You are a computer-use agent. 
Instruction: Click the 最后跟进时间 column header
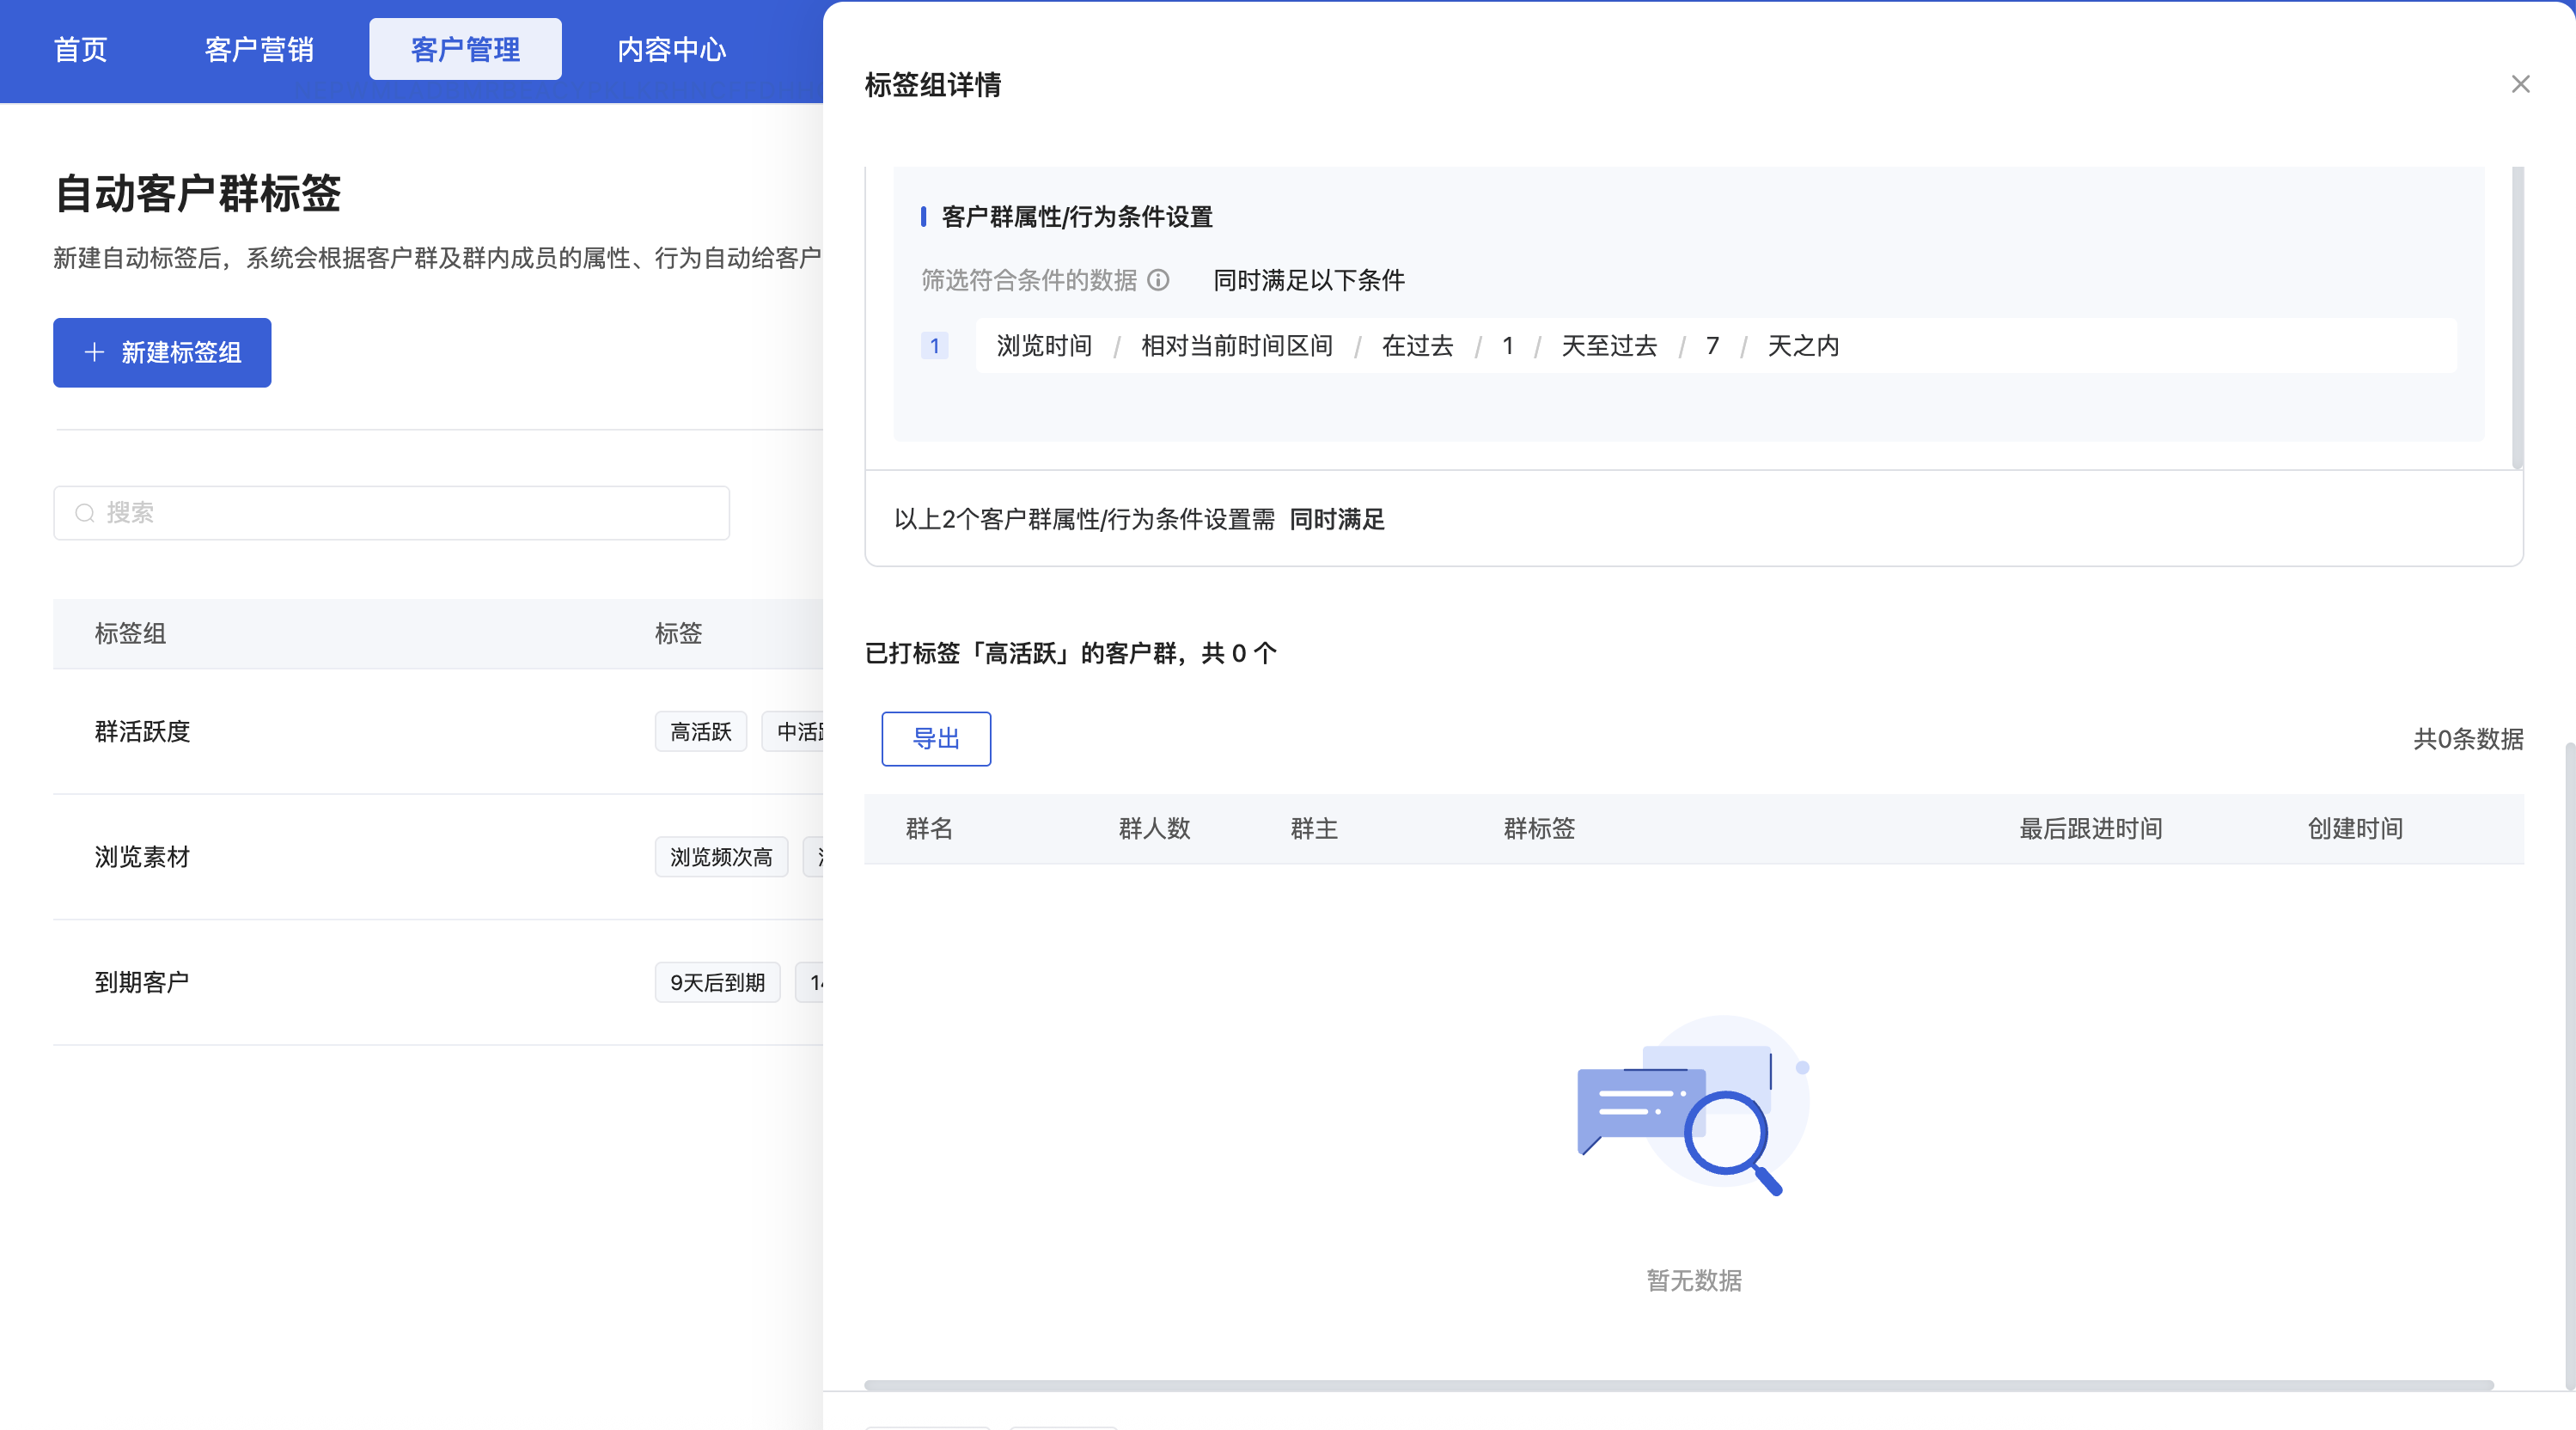point(2090,828)
